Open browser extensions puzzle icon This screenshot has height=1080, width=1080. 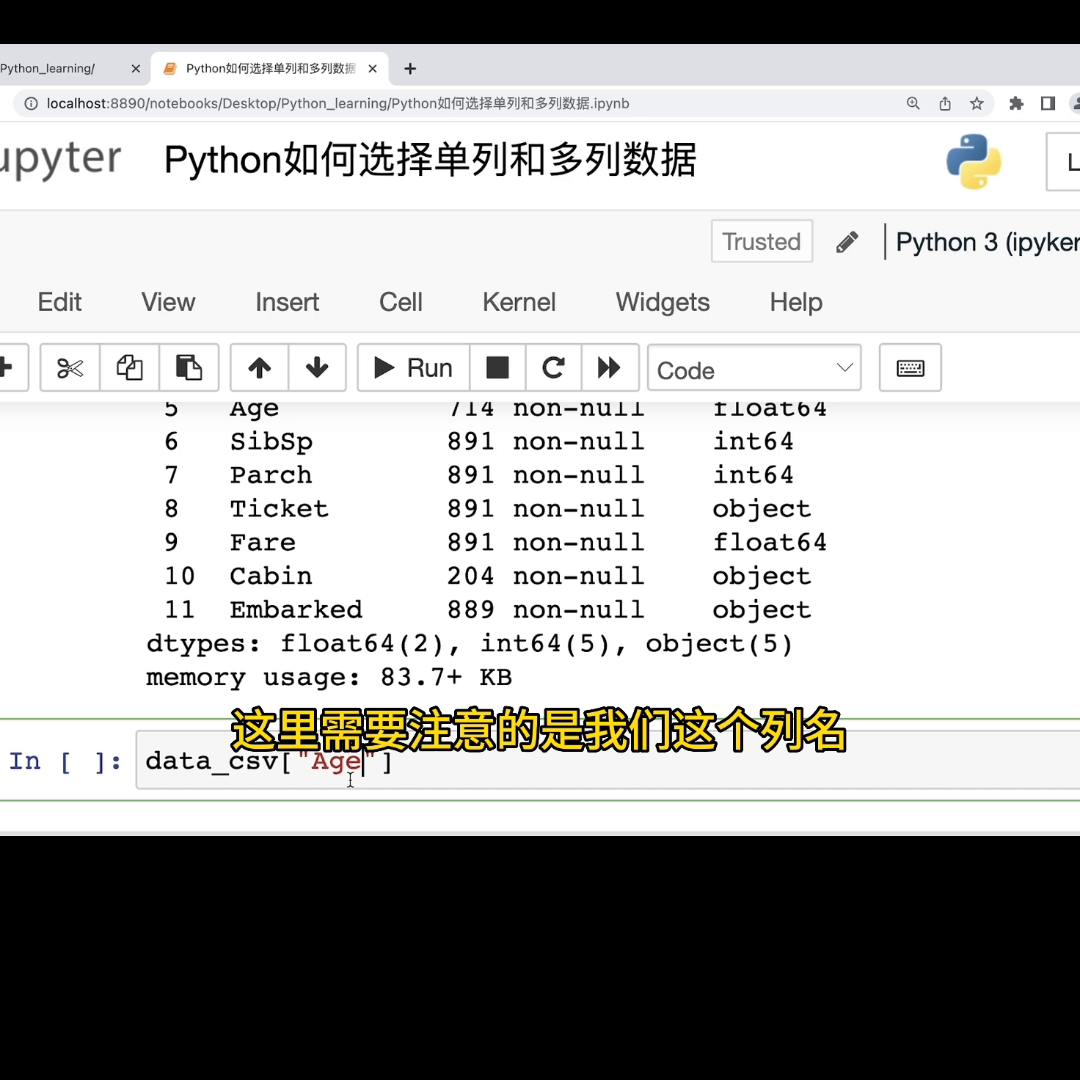(1016, 103)
